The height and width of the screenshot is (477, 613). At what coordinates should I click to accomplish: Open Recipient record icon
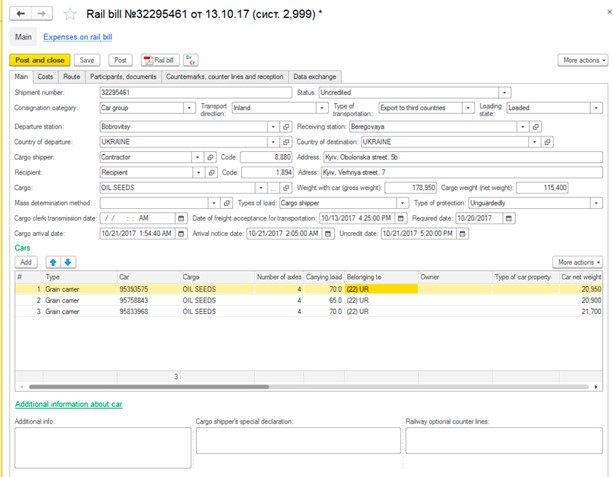tap(212, 172)
